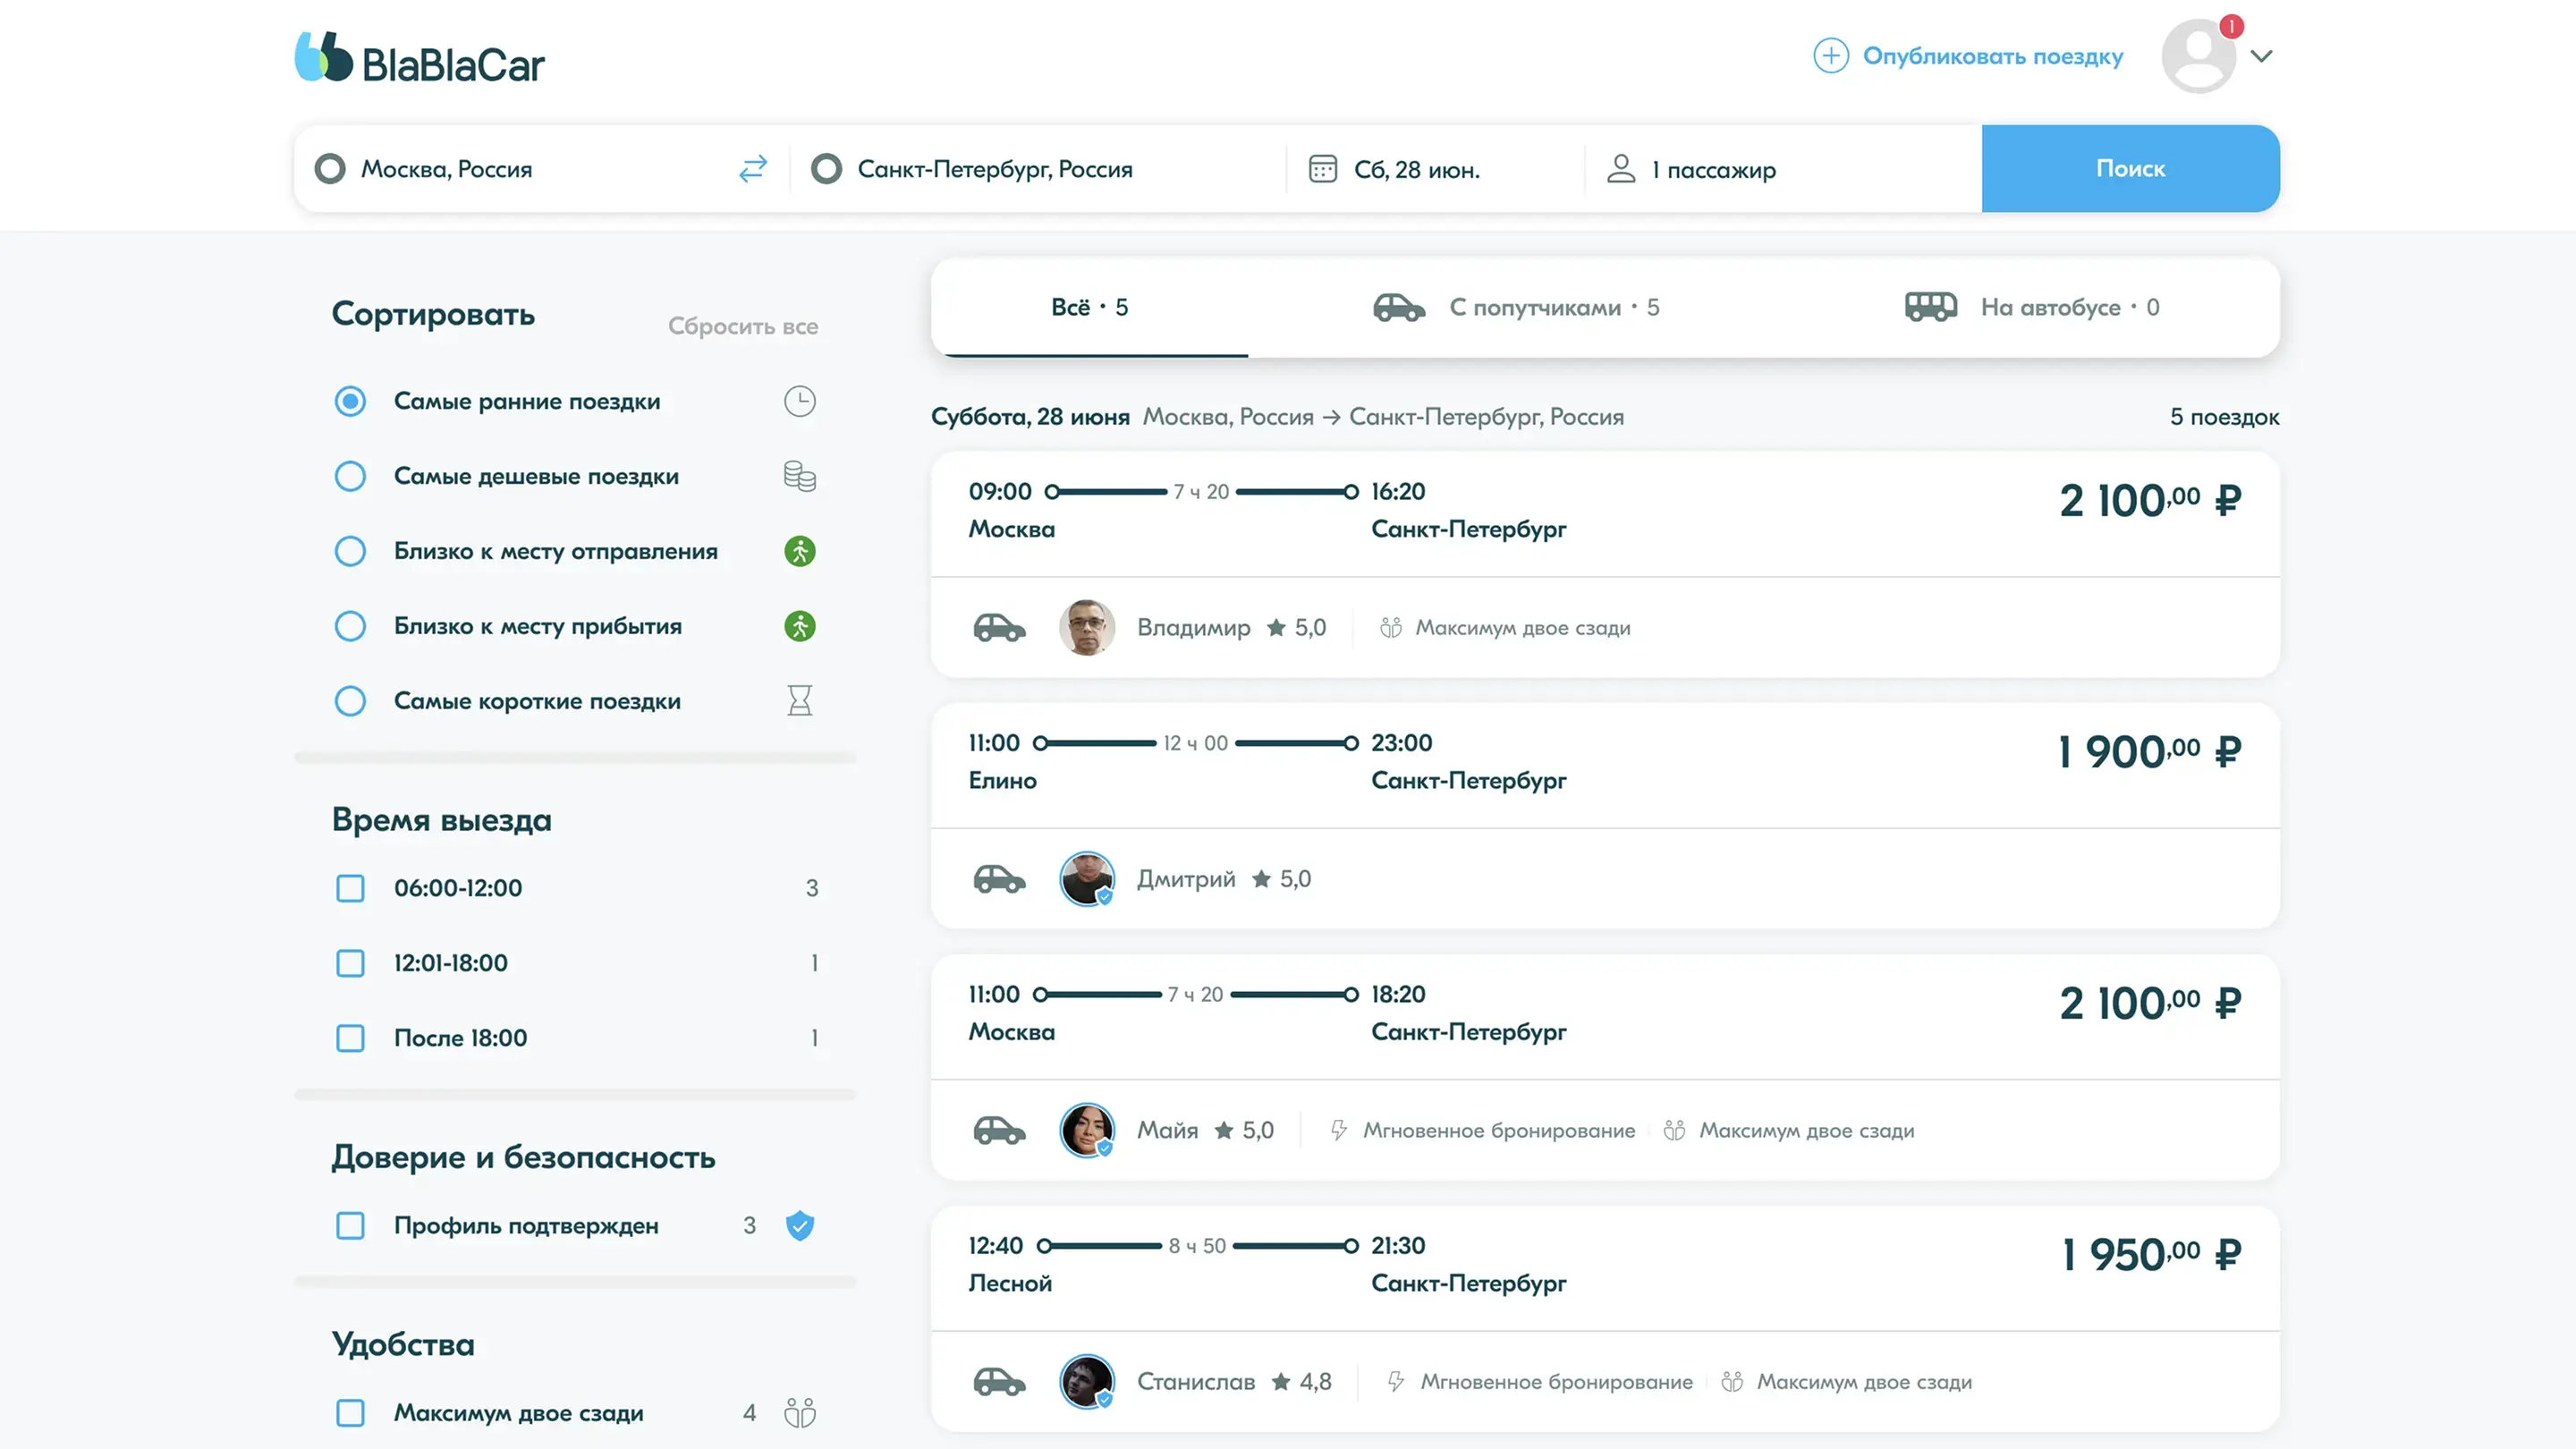Select the 'Близко к месту отправления' radio button
This screenshot has width=2576, height=1449.
(x=350, y=551)
